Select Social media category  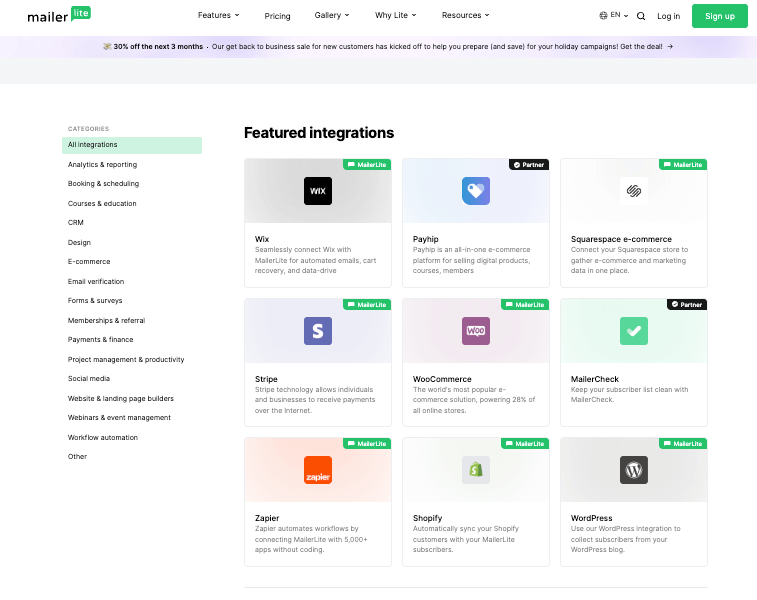(89, 379)
